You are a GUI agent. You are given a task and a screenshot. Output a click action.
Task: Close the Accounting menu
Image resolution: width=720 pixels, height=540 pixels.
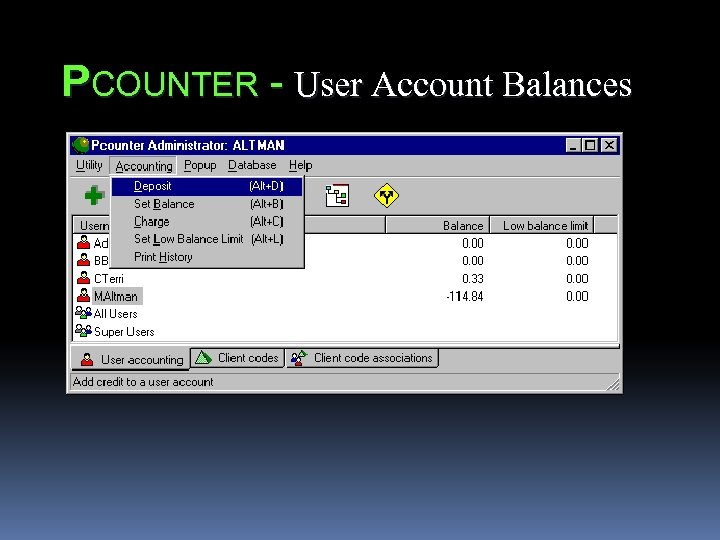point(144,166)
